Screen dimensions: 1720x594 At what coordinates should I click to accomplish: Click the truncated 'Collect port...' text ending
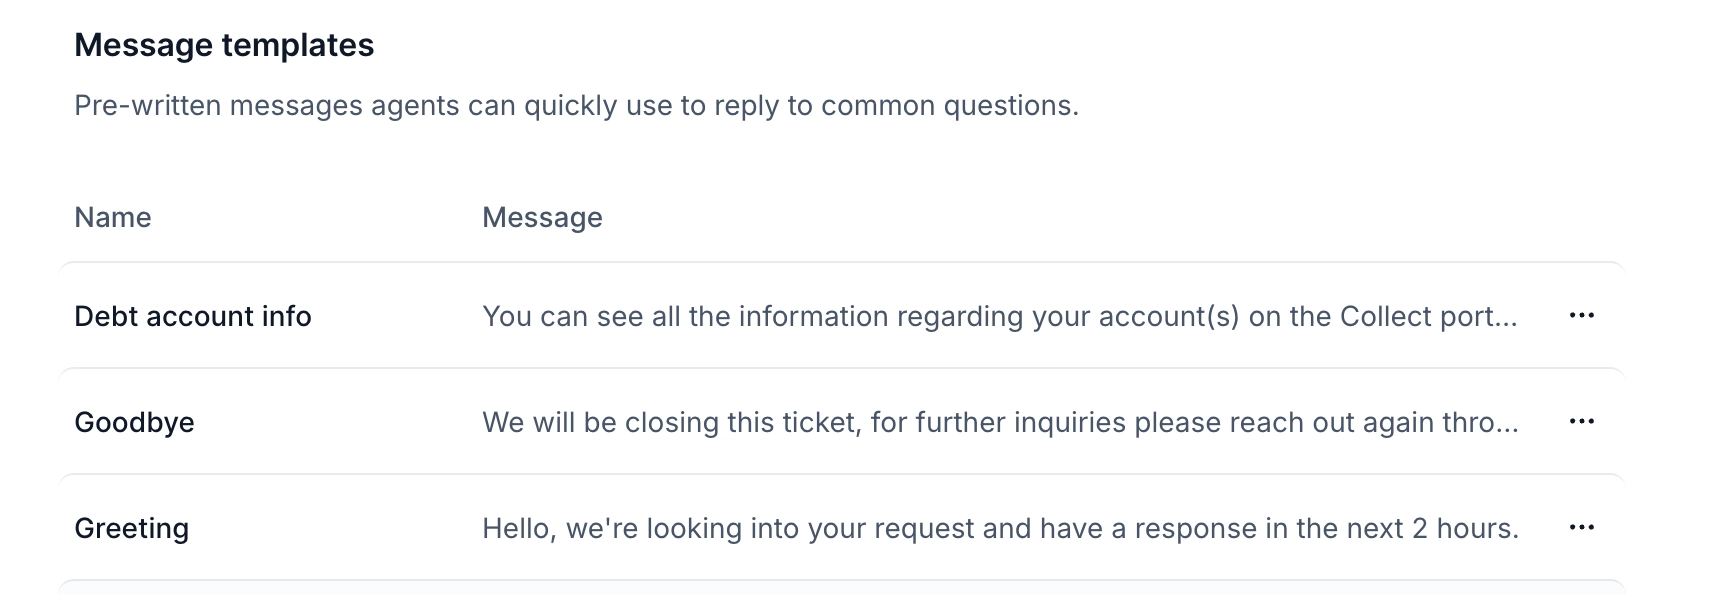coord(1429,316)
